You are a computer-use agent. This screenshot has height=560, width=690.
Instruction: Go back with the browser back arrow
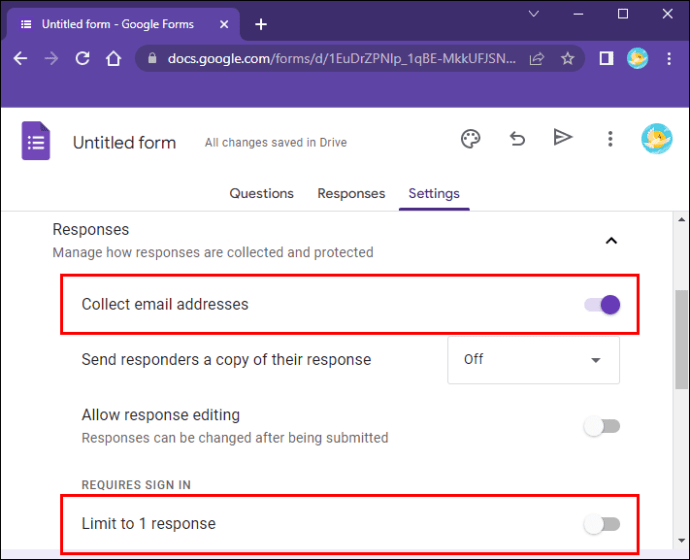click(21, 59)
